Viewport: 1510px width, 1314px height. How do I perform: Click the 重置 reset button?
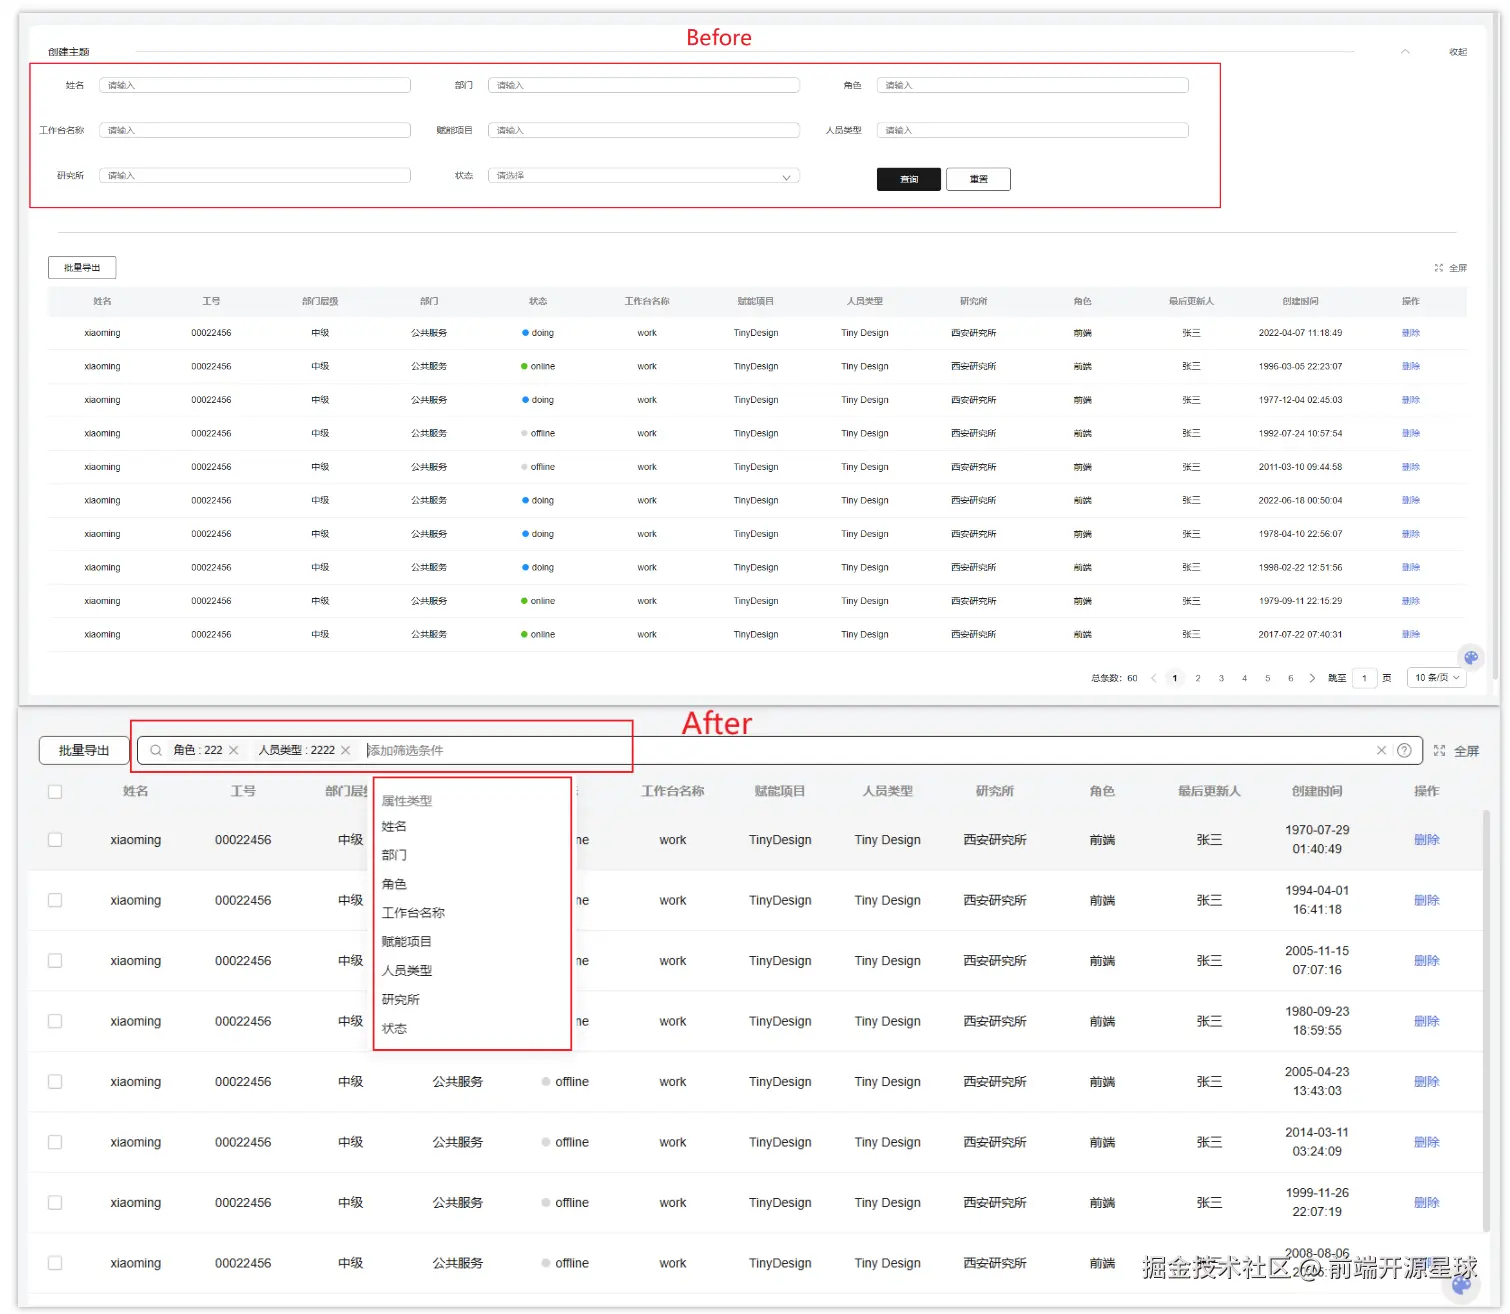coord(978,179)
